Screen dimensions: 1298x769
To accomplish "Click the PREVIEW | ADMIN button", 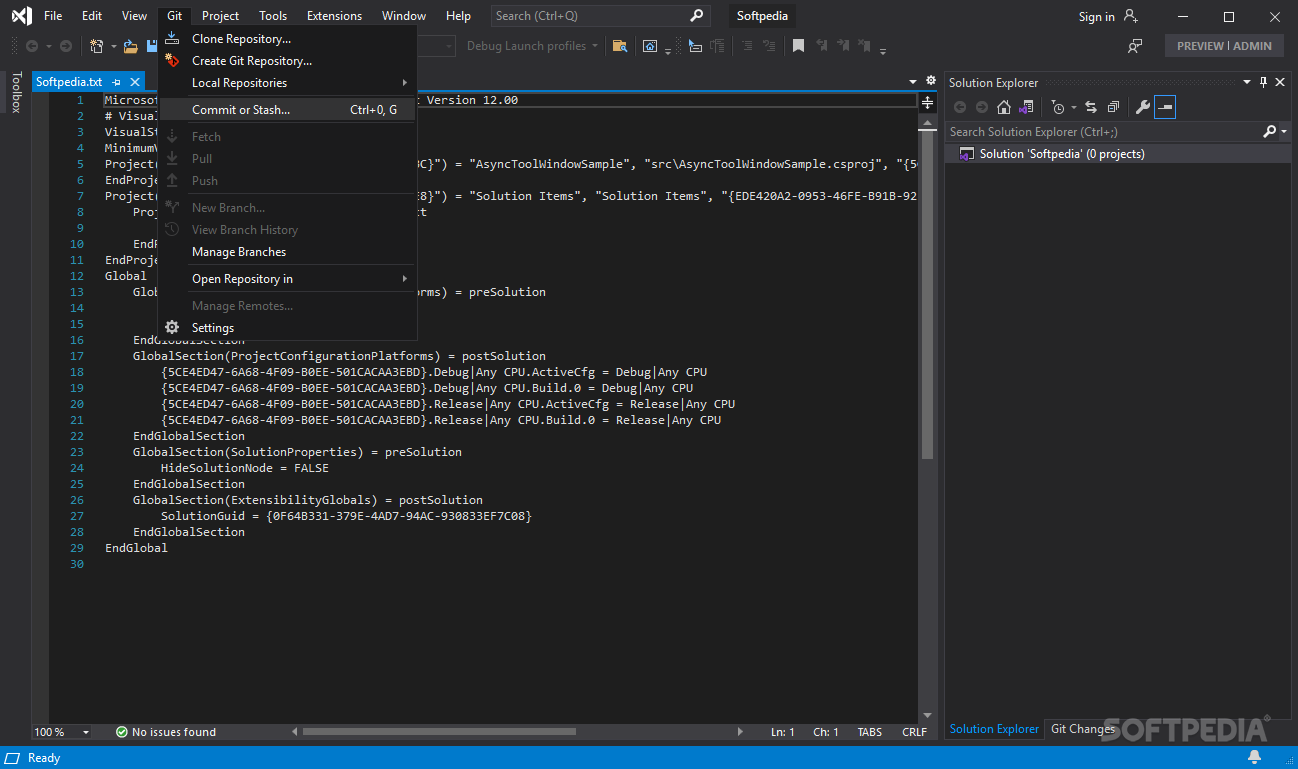I will pos(1224,46).
